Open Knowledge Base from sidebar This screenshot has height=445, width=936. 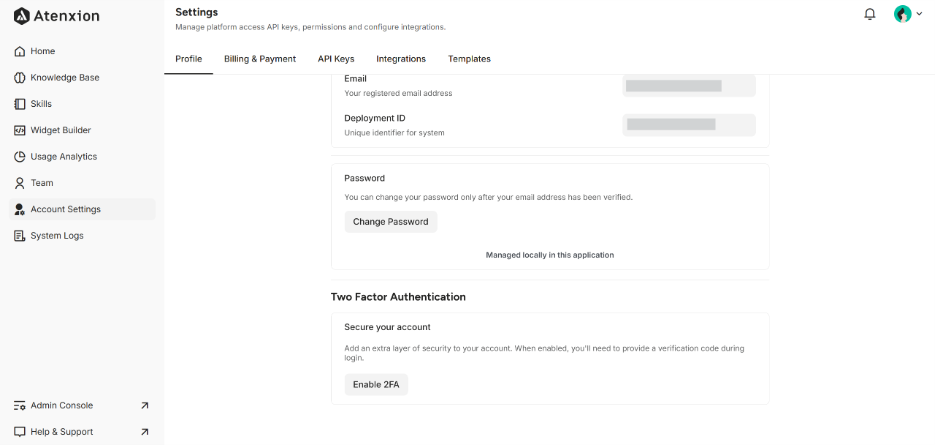coord(82,78)
